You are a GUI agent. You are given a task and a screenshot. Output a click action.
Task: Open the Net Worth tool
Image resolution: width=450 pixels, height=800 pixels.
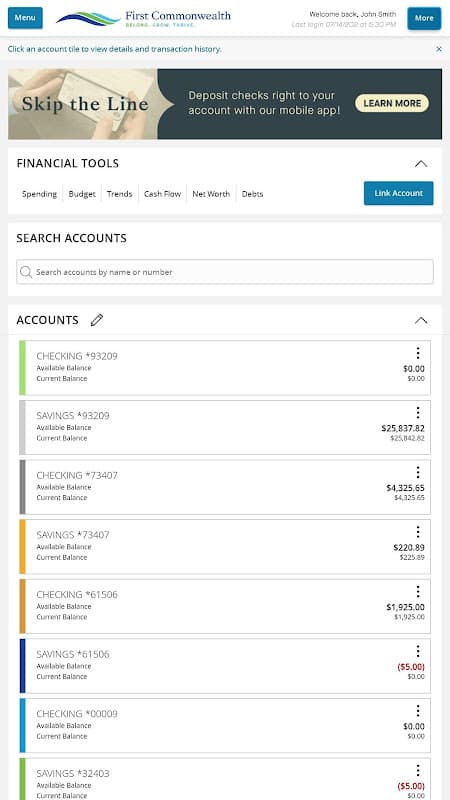coord(211,194)
